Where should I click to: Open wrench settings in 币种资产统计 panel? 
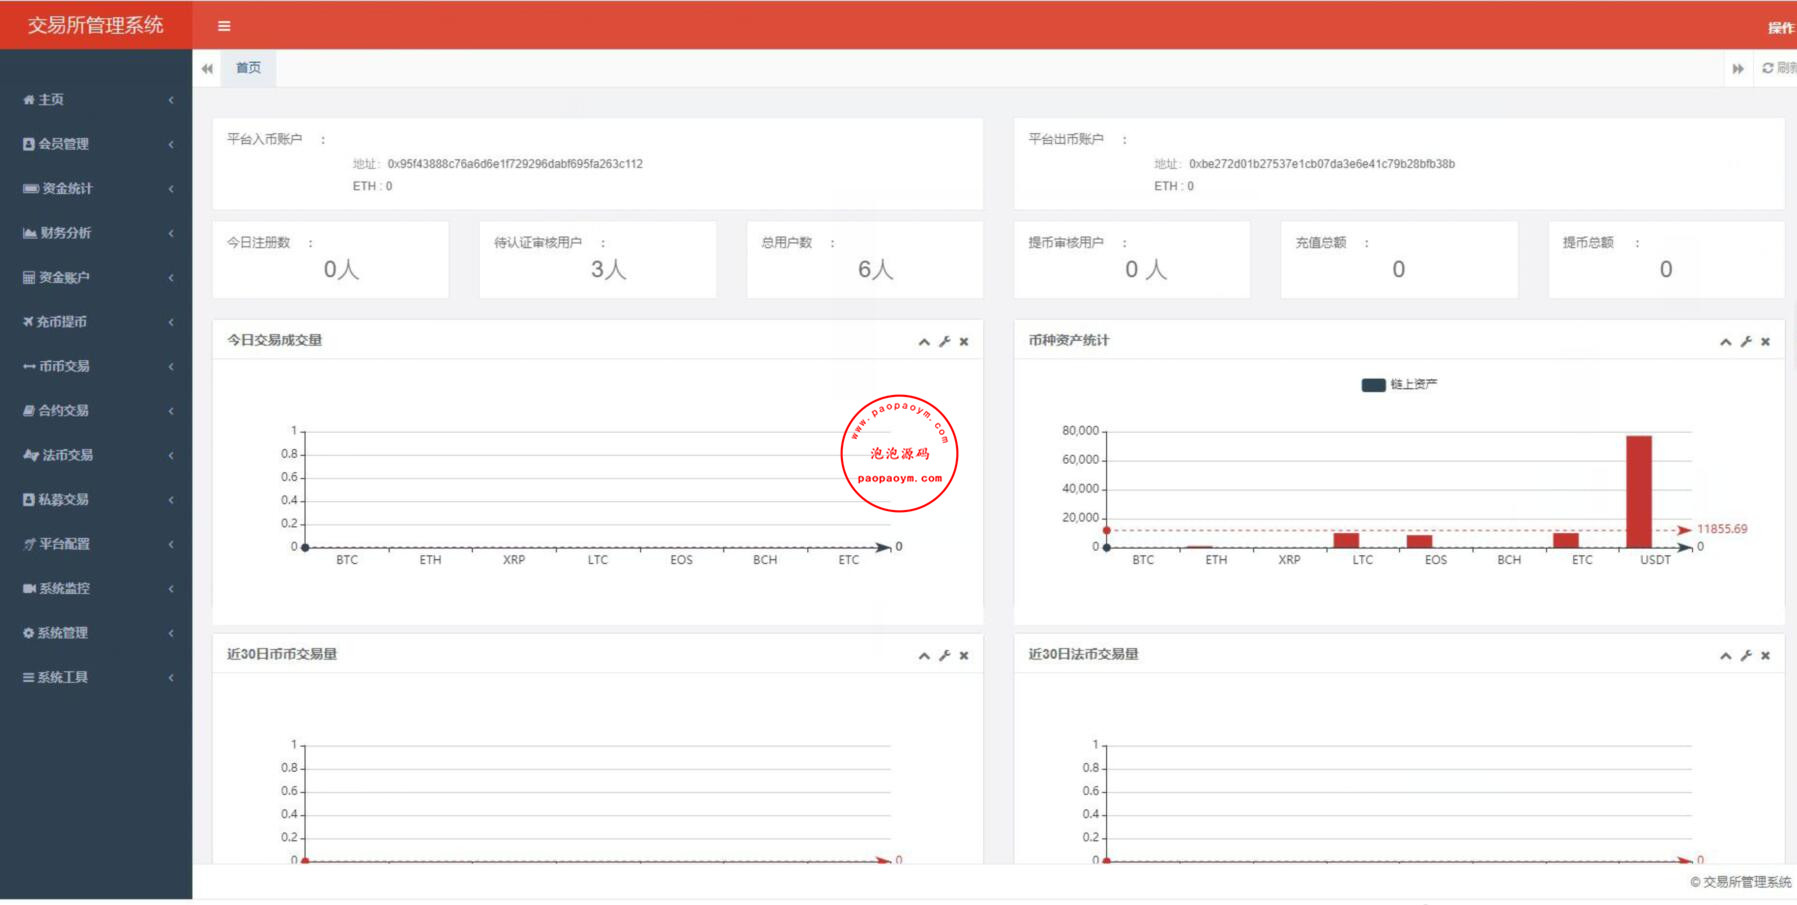click(1746, 342)
